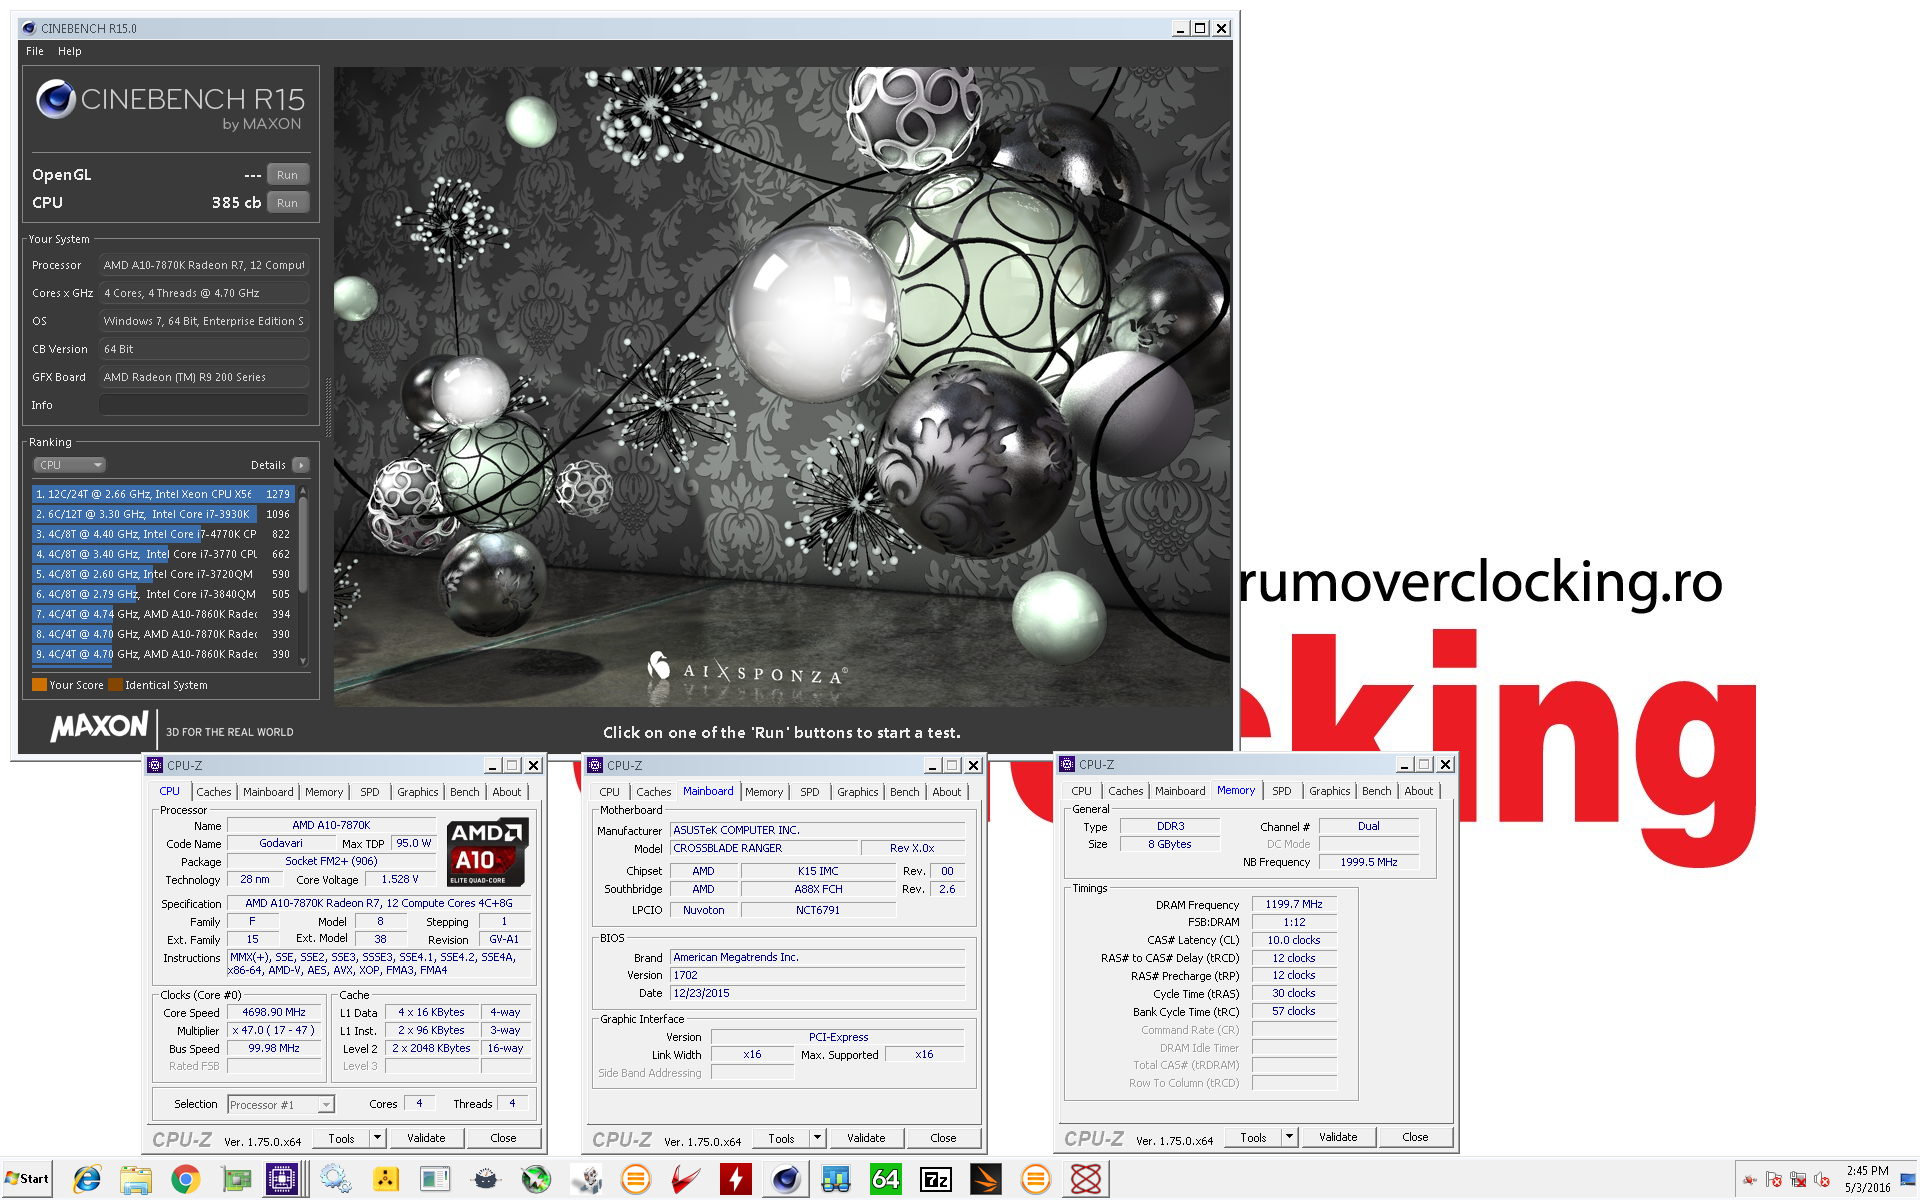Click the red knot-shaped taskbar icon
This screenshot has height=1200, width=1920.
(1086, 1180)
